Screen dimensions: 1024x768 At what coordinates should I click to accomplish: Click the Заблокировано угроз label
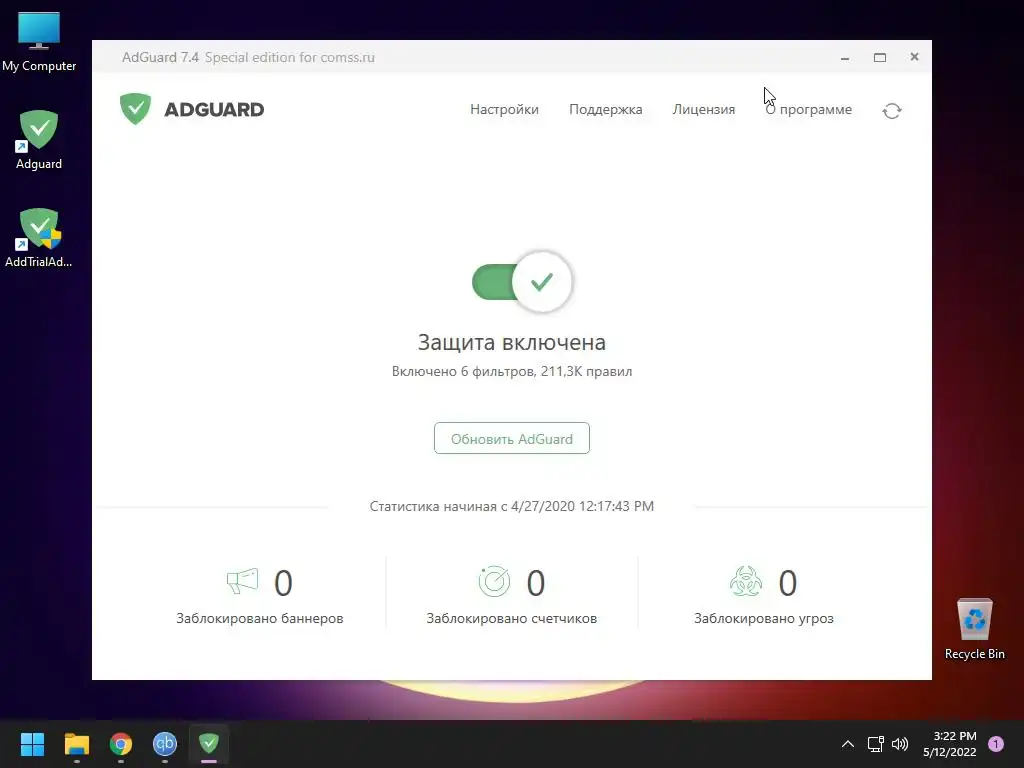click(x=763, y=618)
